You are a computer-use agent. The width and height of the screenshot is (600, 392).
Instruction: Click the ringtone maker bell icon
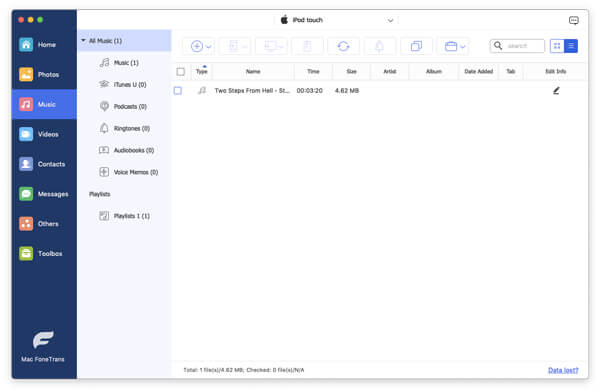[x=379, y=46]
